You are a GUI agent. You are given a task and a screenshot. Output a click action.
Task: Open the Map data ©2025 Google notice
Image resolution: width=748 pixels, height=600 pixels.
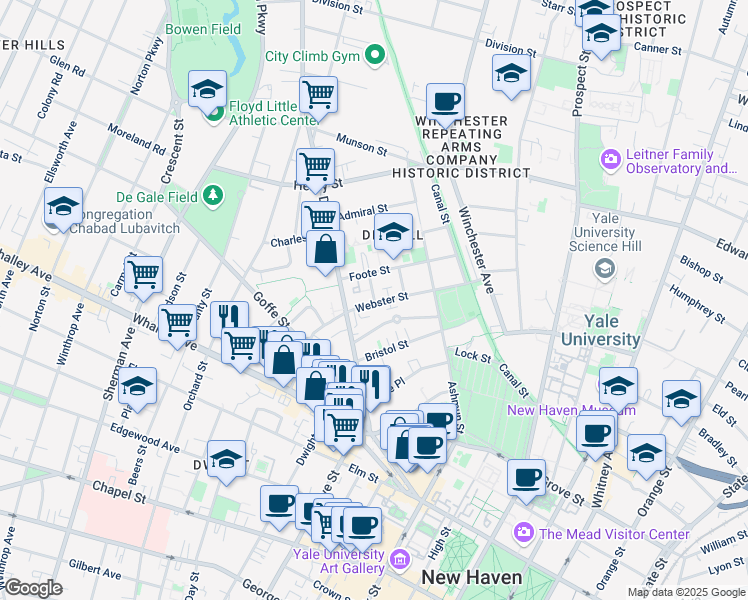(686, 592)
